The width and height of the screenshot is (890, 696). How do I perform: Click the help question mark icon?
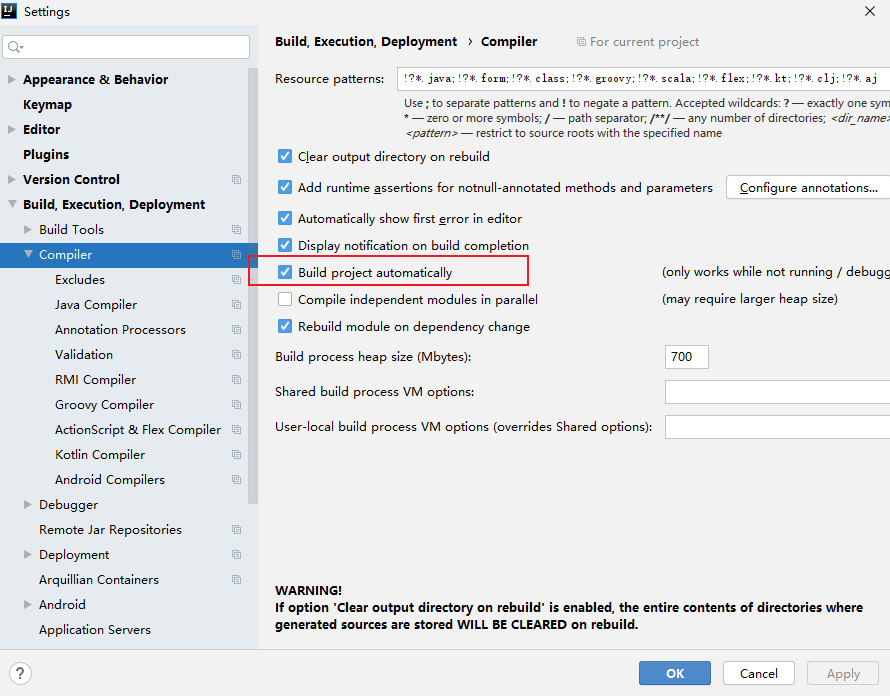coord(20,674)
